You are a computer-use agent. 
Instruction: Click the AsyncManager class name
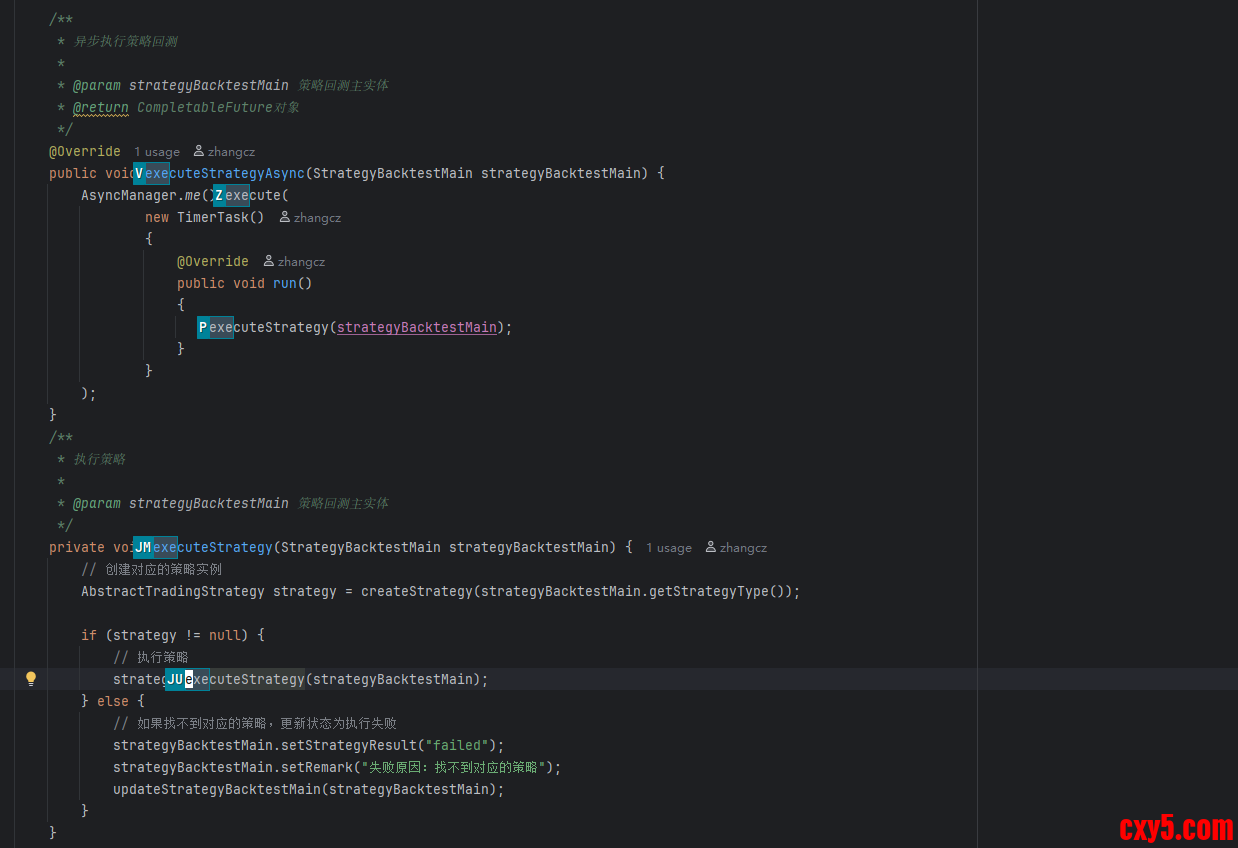click(x=129, y=196)
